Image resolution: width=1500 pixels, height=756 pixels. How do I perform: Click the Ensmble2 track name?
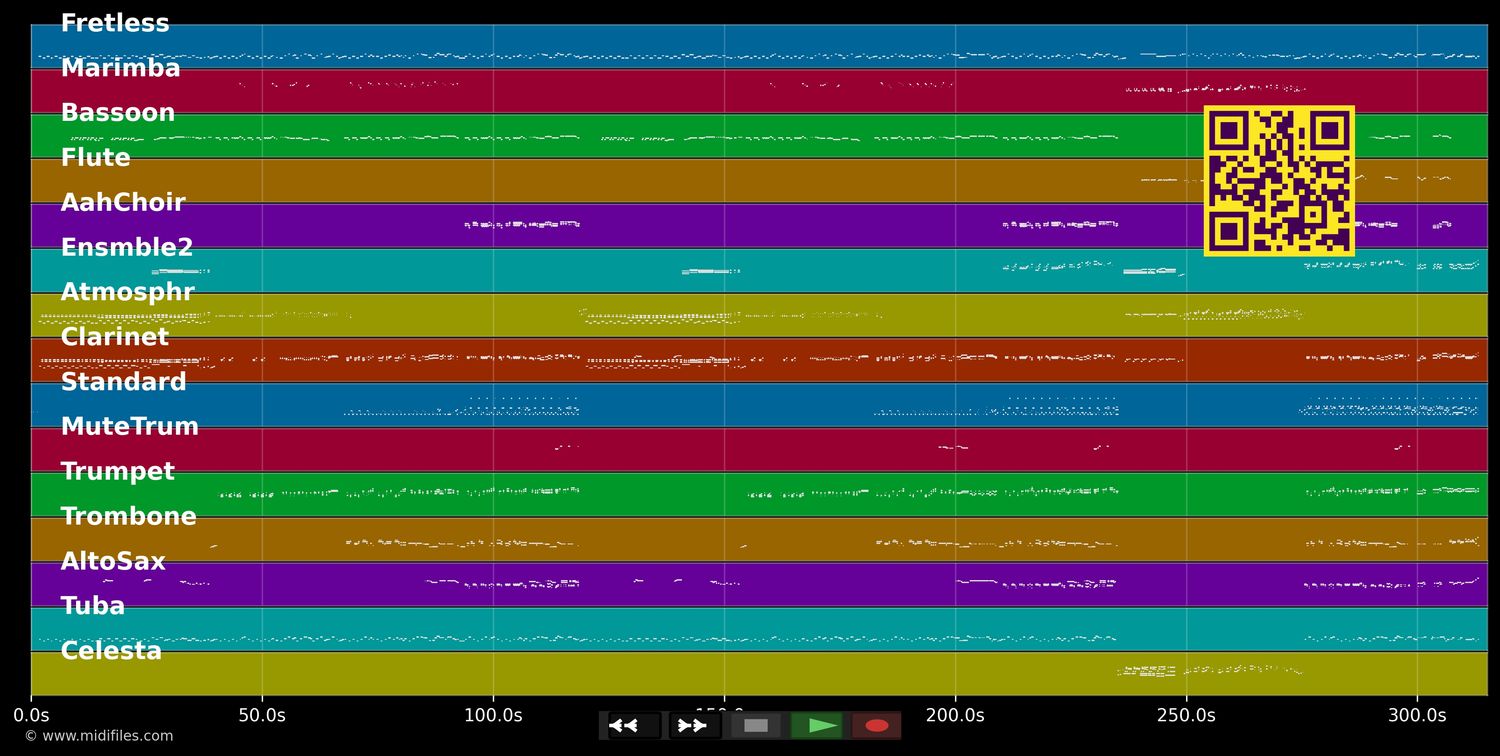[x=126, y=247]
